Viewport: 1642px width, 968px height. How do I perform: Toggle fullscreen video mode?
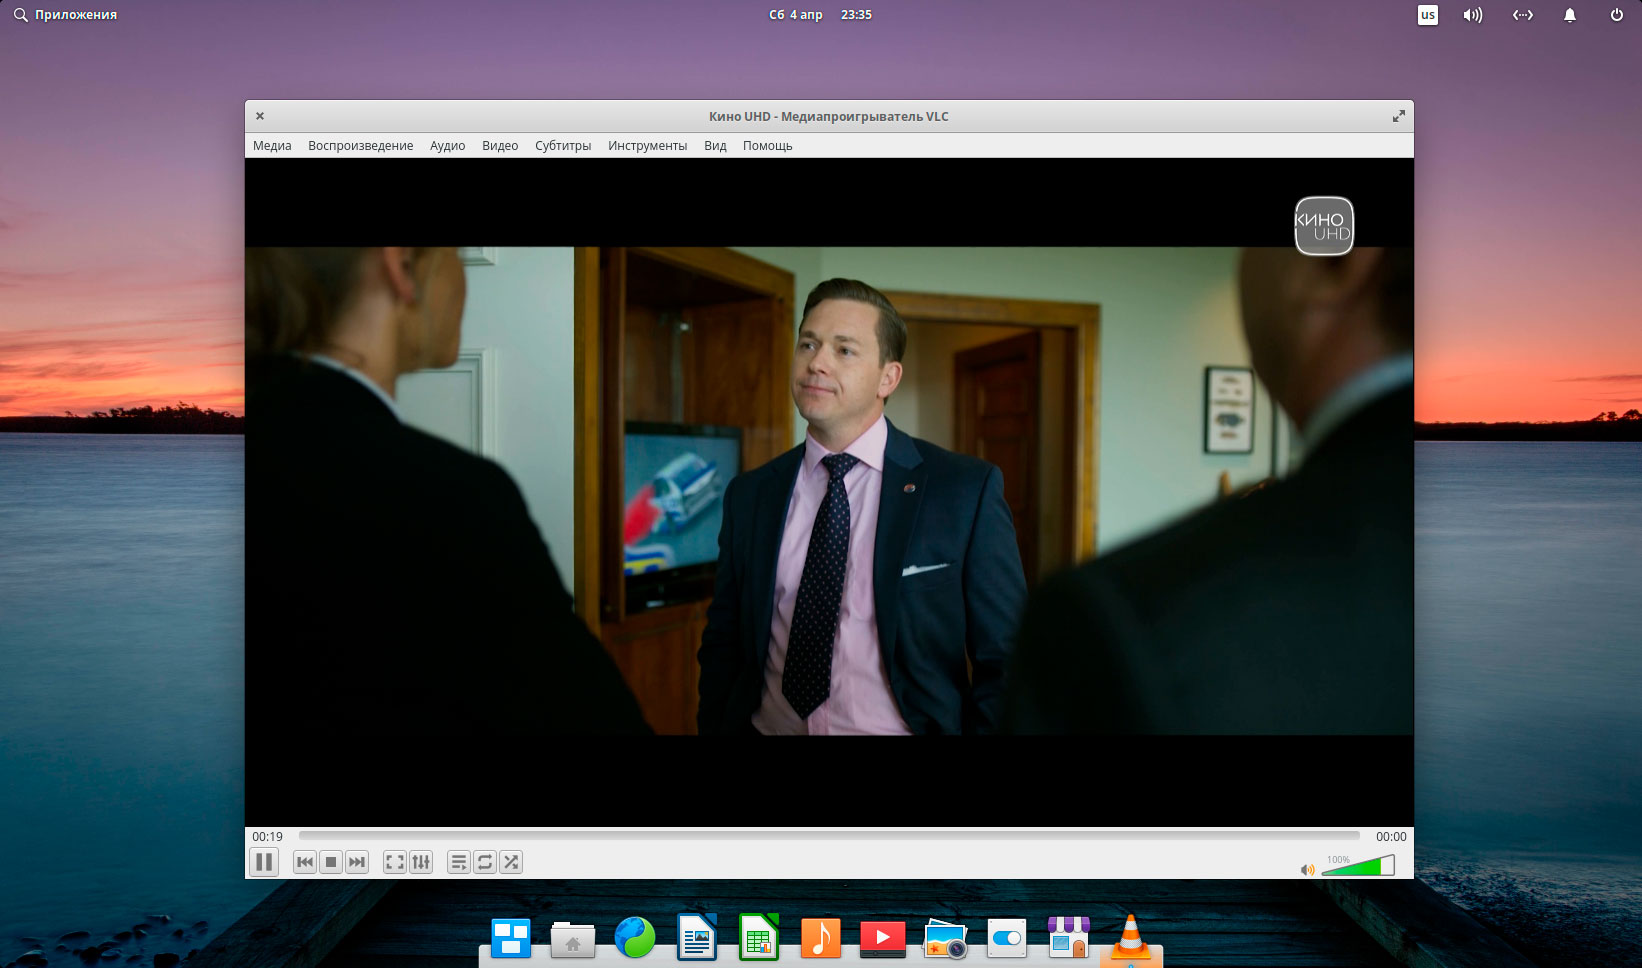[x=395, y=862]
